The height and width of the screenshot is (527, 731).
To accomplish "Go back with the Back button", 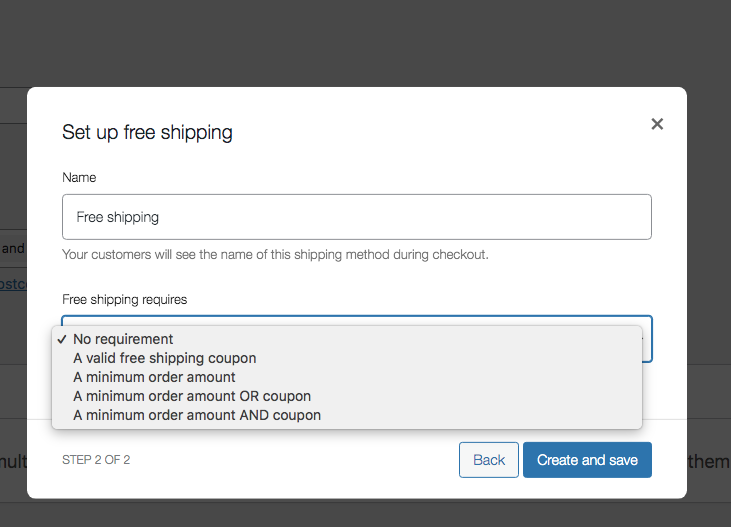I will click(489, 460).
